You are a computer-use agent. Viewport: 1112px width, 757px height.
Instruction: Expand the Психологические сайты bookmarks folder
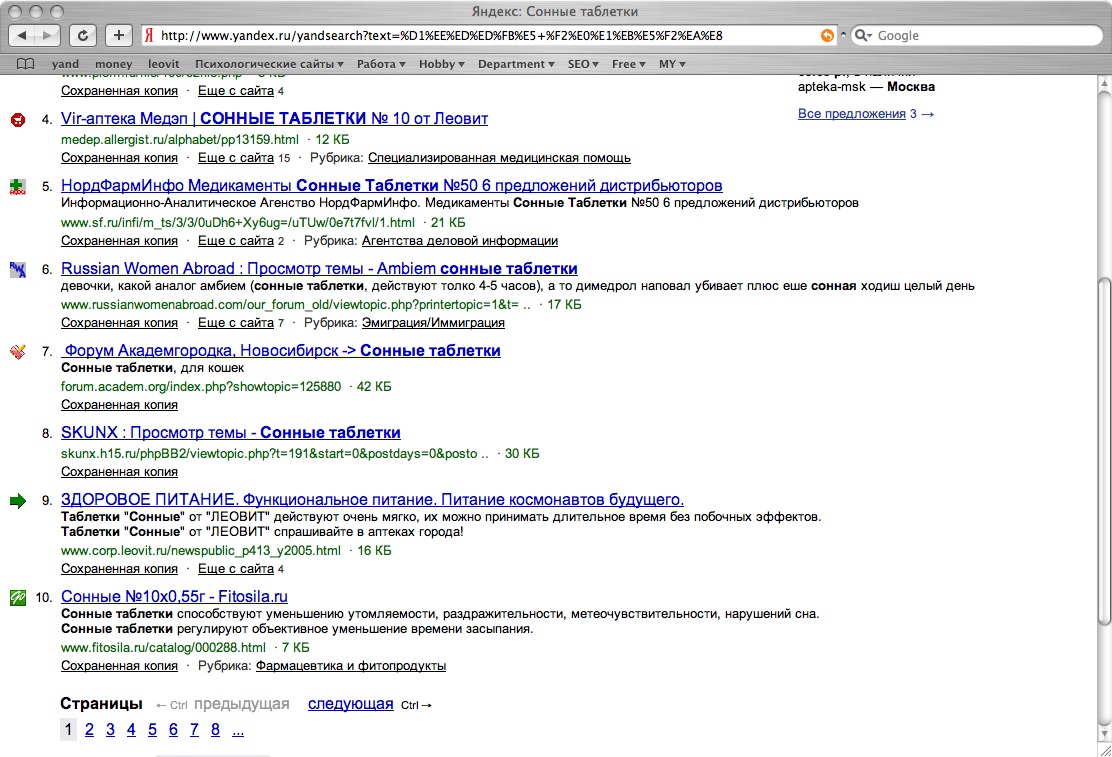[269, 64]
